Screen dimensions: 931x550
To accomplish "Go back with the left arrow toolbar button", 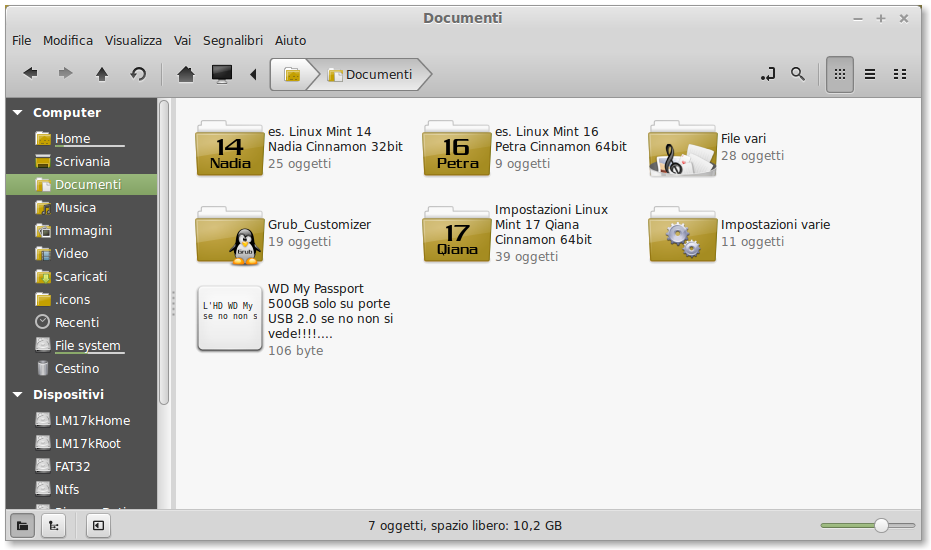I will [x=30, y=74].
